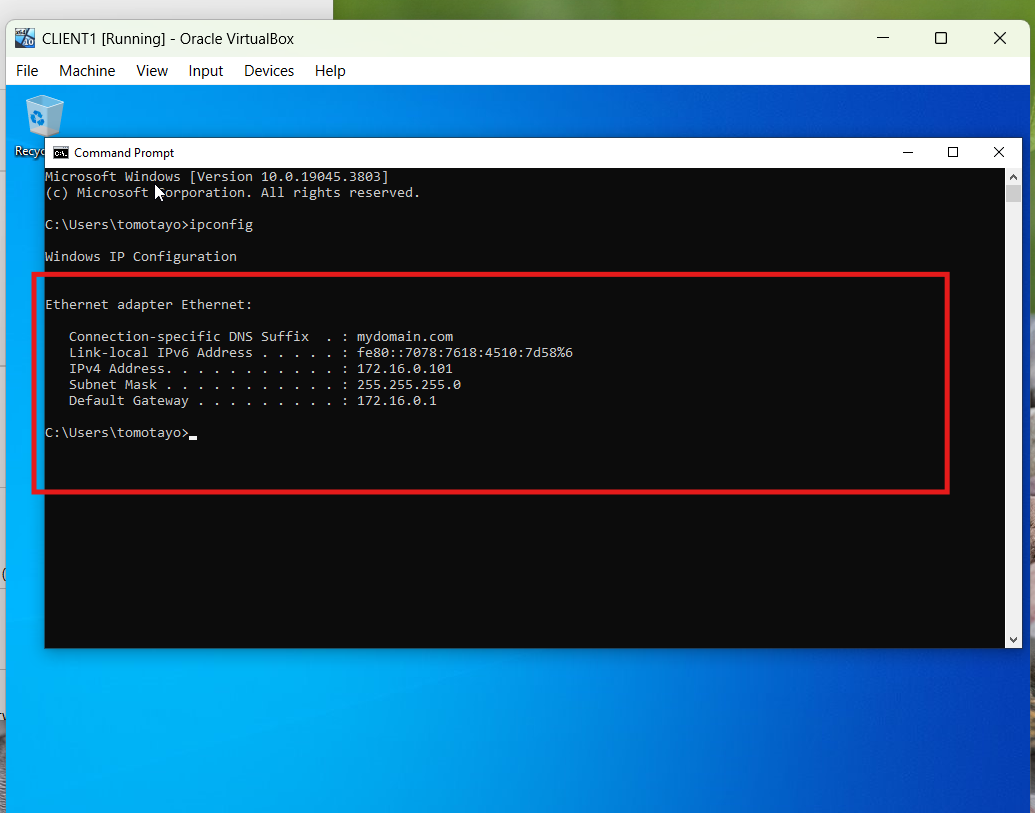Click the 'All rights reserved' copyright line
Image resolution: width=1035 pixels, height=813 pixels.
pos(232,193)
